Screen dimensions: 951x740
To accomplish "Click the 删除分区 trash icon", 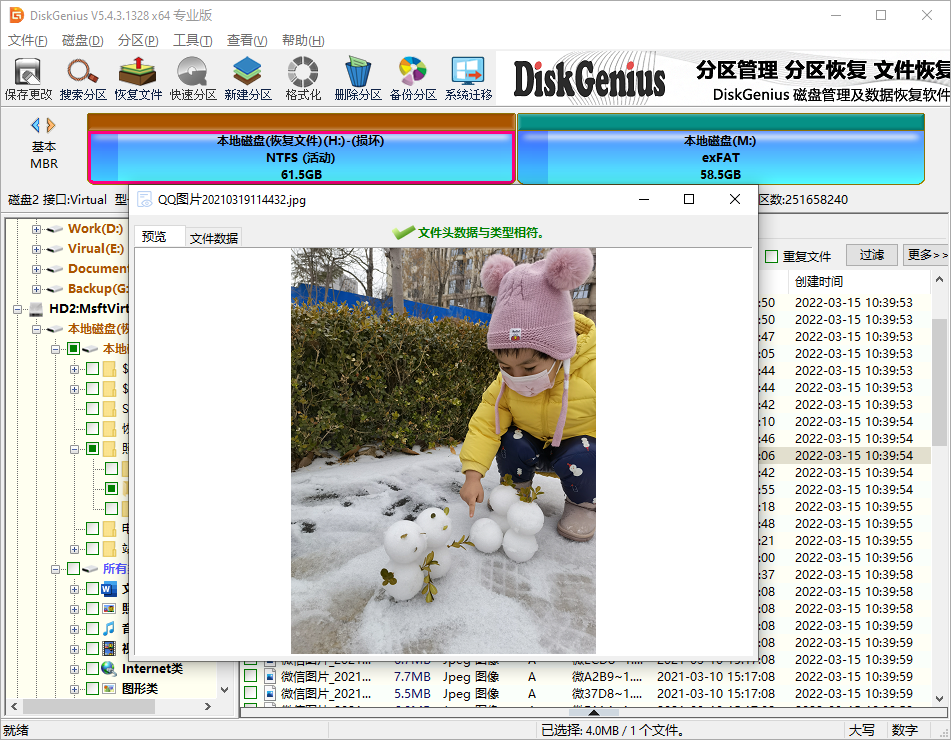I will tap(358, 78).
